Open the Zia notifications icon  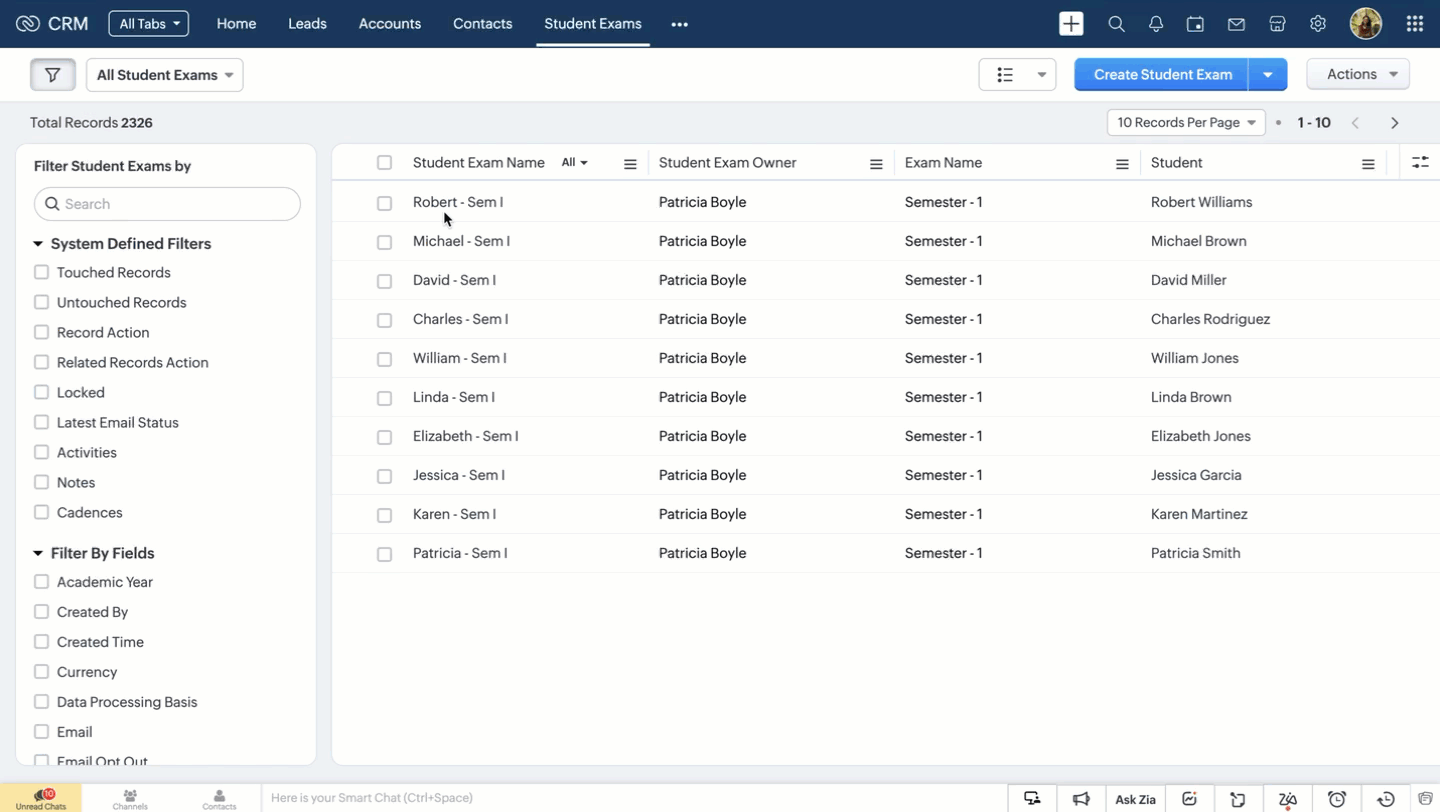(1288, 798)
